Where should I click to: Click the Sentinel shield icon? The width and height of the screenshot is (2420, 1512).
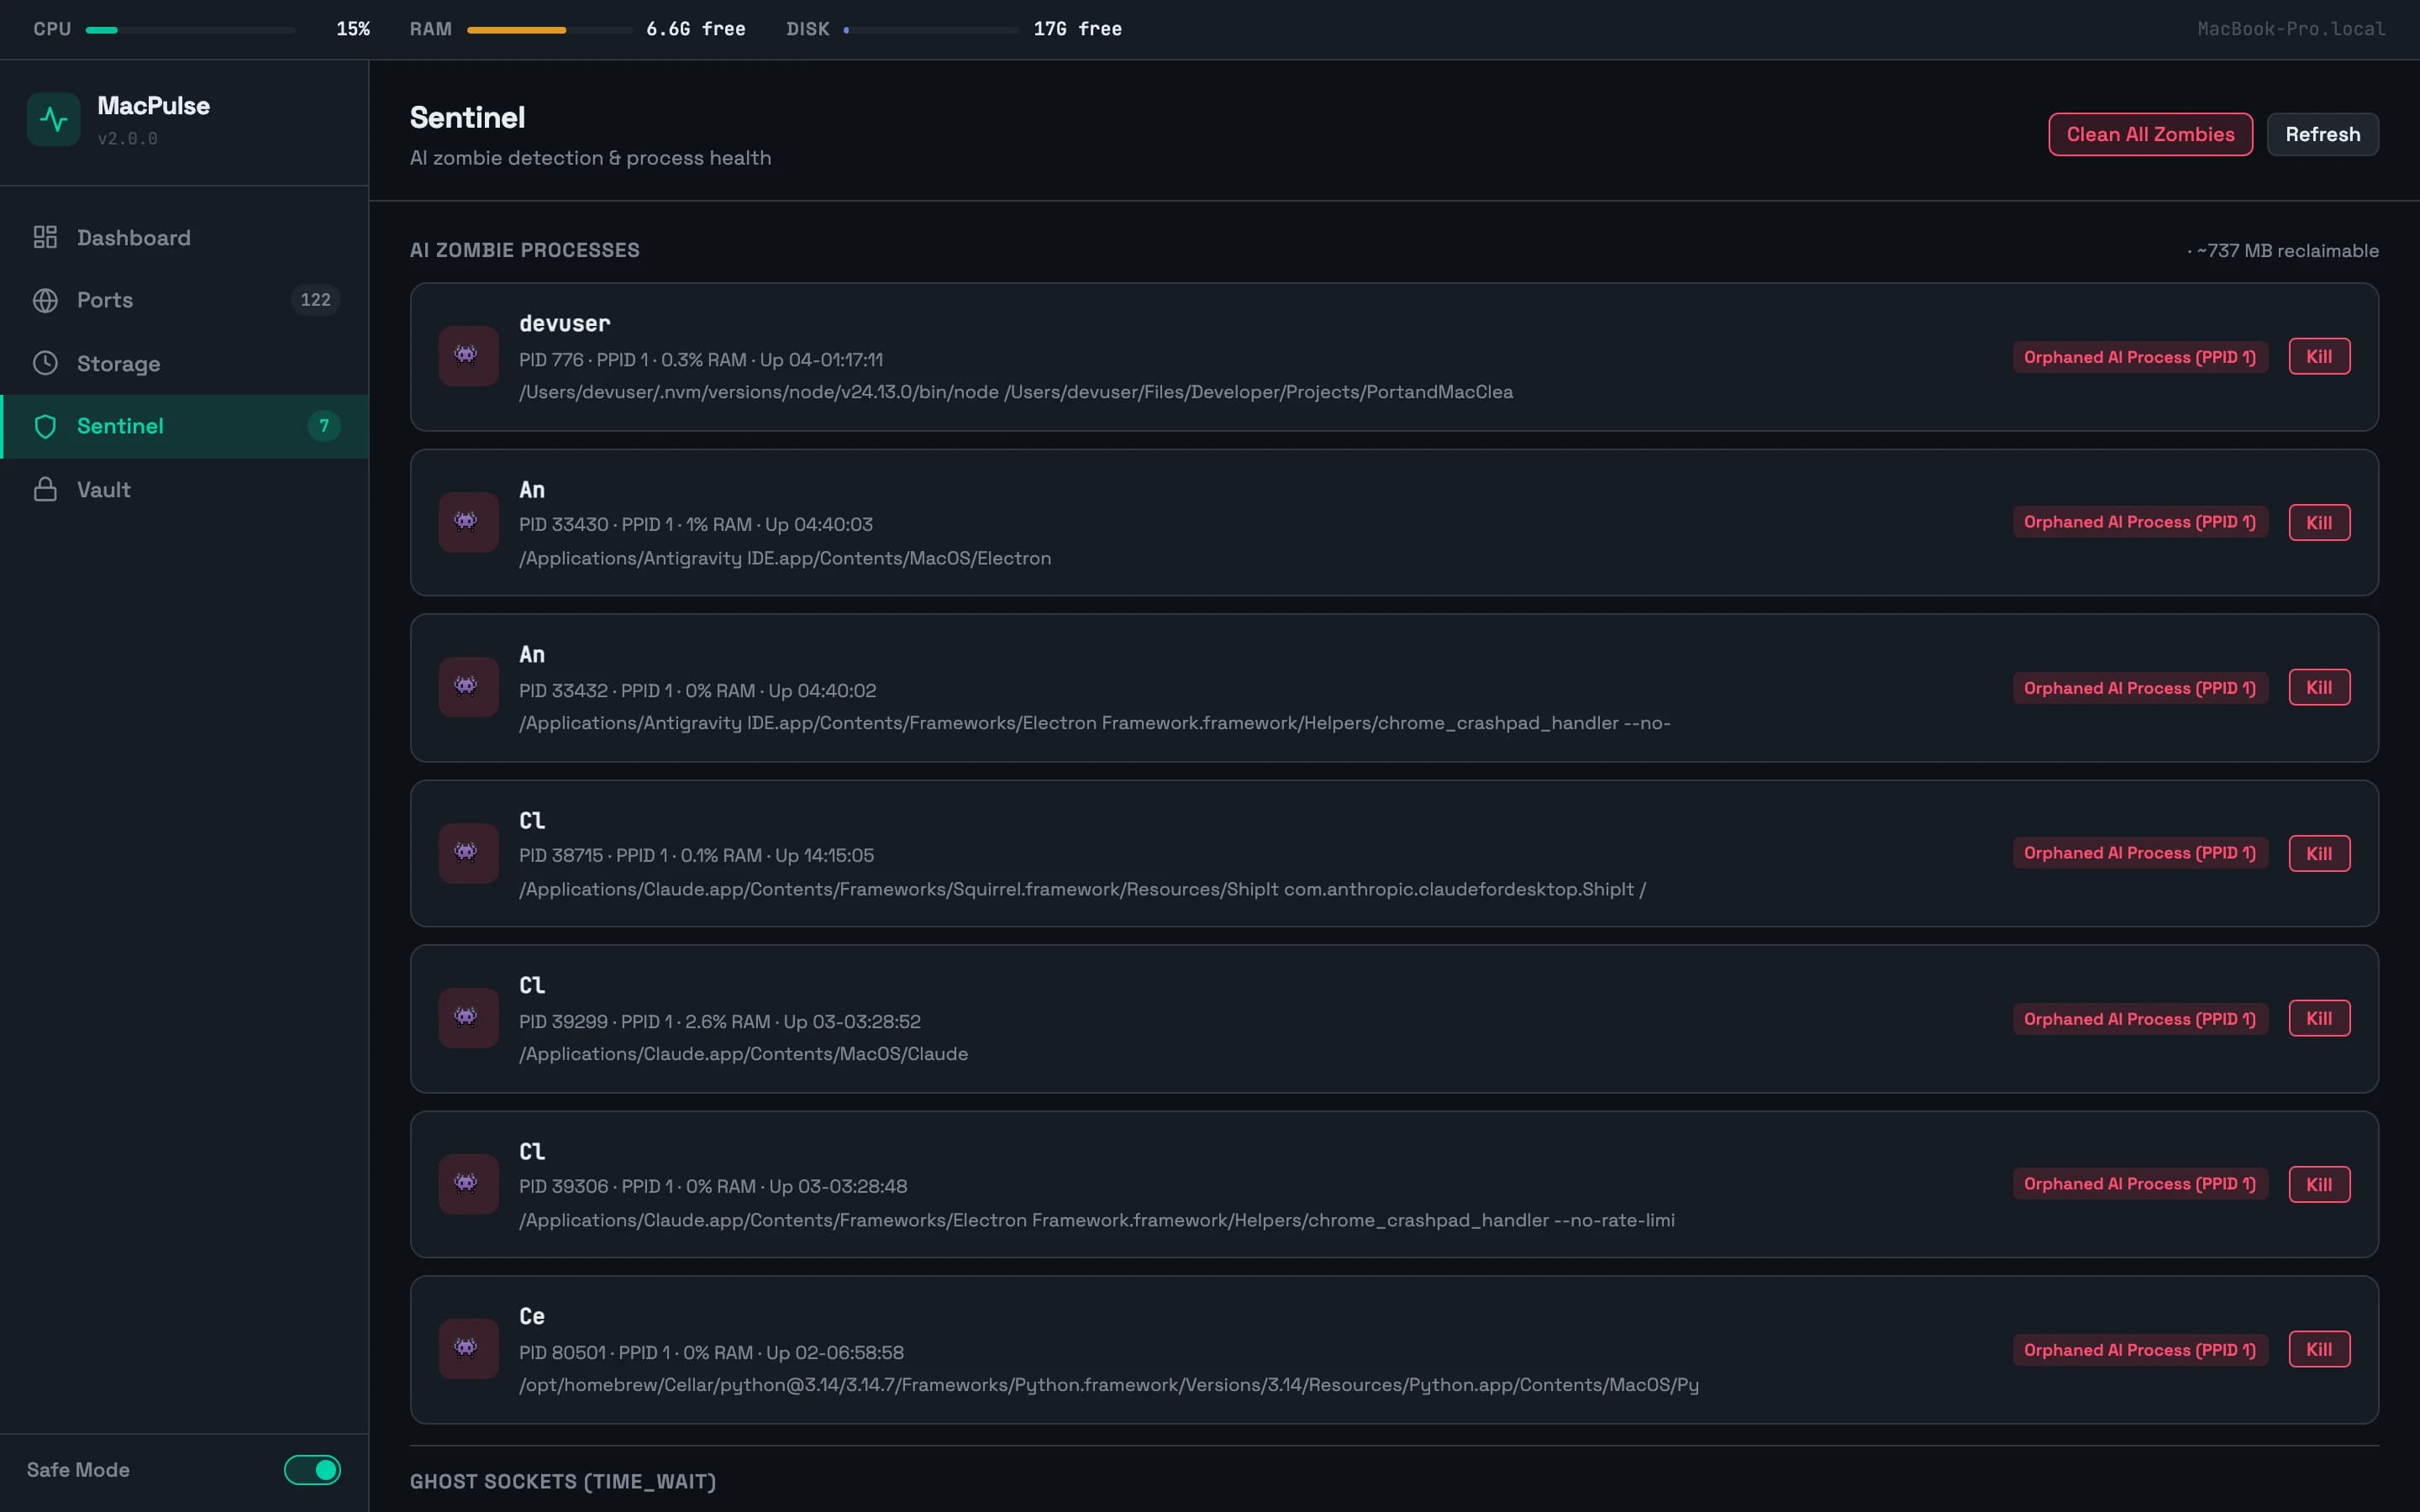tap(45, 426)
